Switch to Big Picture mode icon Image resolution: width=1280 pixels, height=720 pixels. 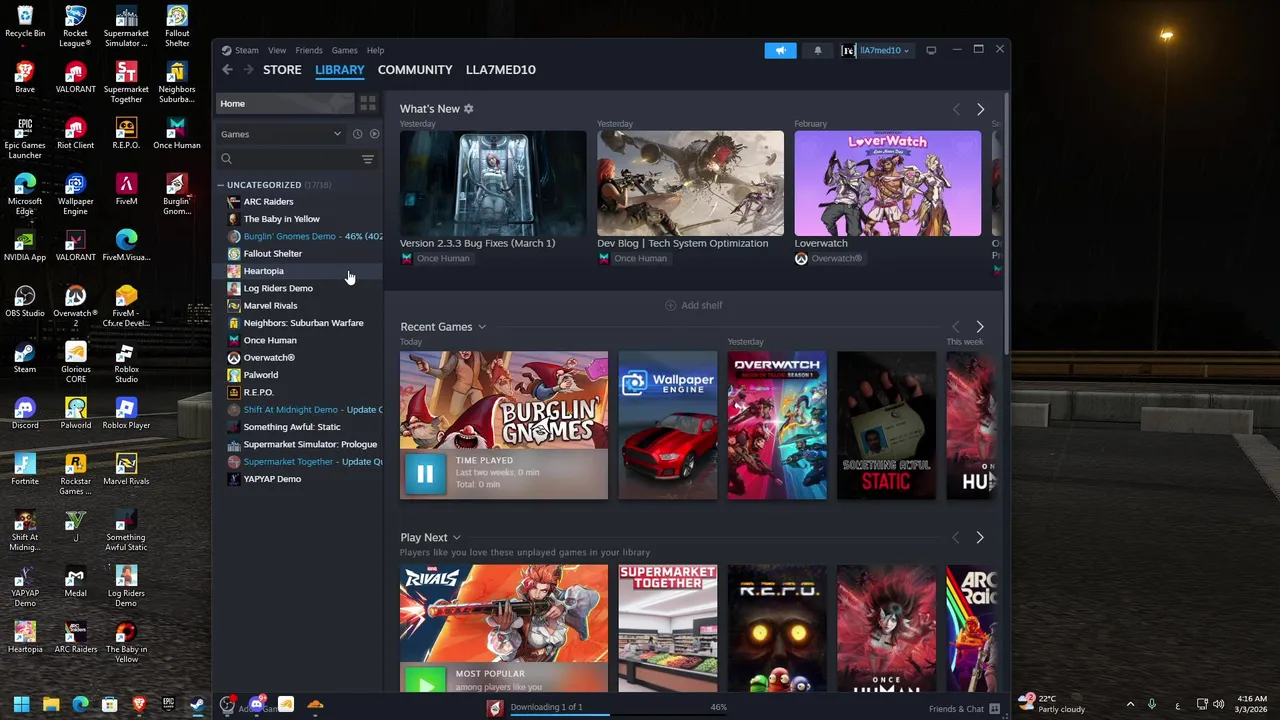[x=931, y=50]
